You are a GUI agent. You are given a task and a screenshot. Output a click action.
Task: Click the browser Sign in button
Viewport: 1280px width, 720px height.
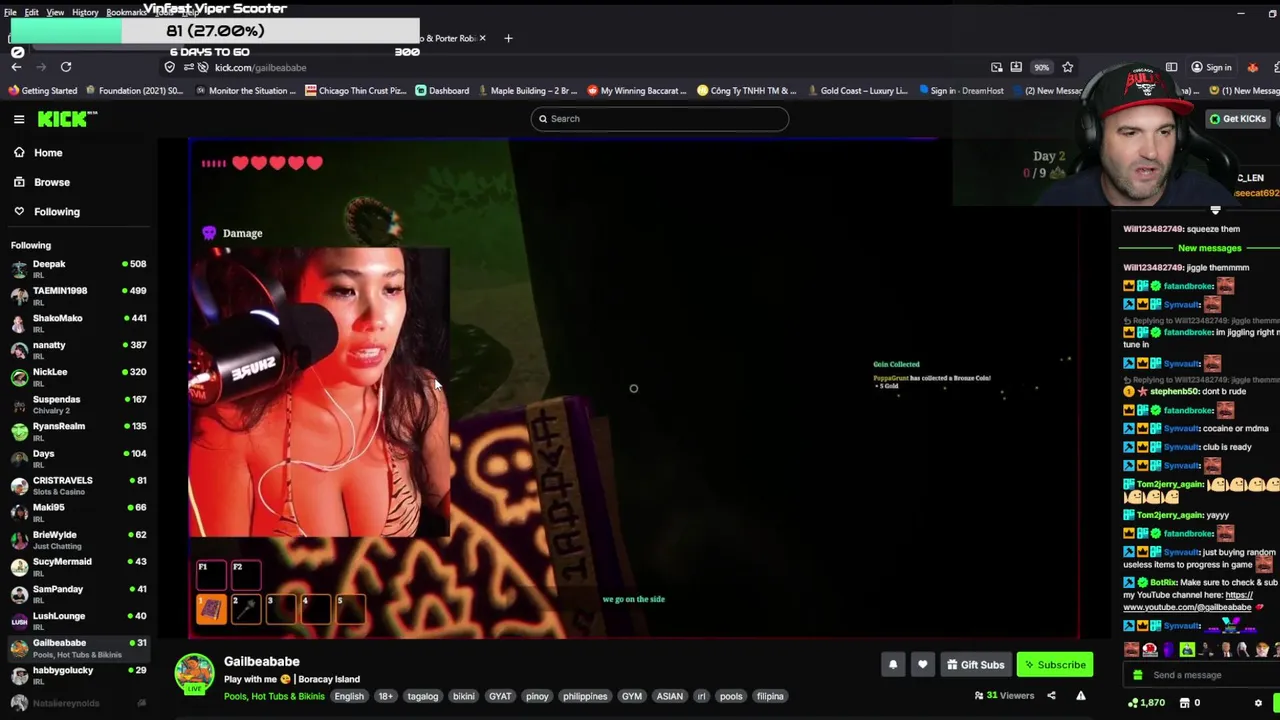[1211, 67]
